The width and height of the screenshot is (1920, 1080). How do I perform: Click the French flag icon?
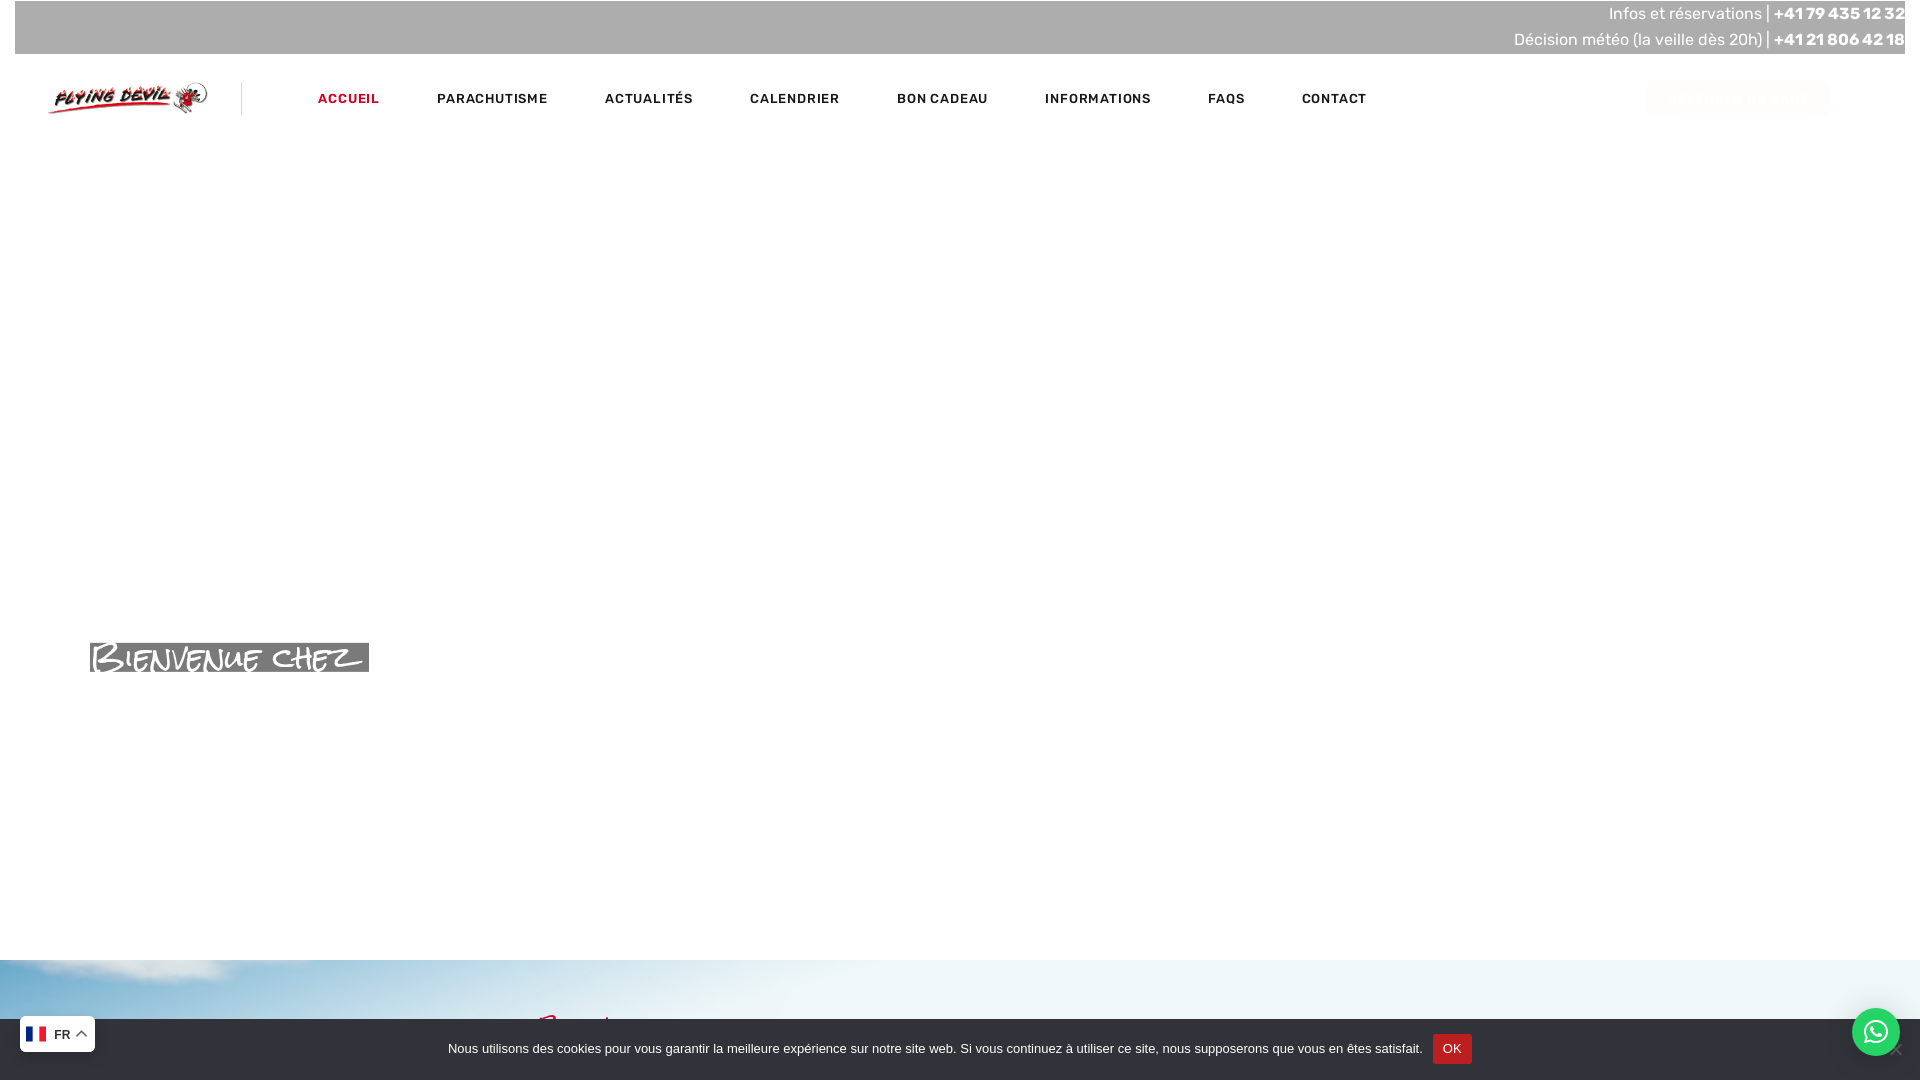pos(36,1034)
